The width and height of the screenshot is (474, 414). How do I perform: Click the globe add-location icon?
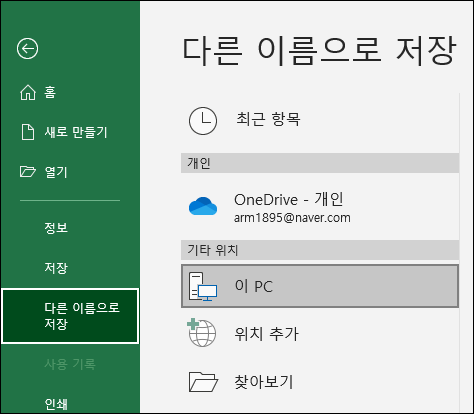click(202, 333)
